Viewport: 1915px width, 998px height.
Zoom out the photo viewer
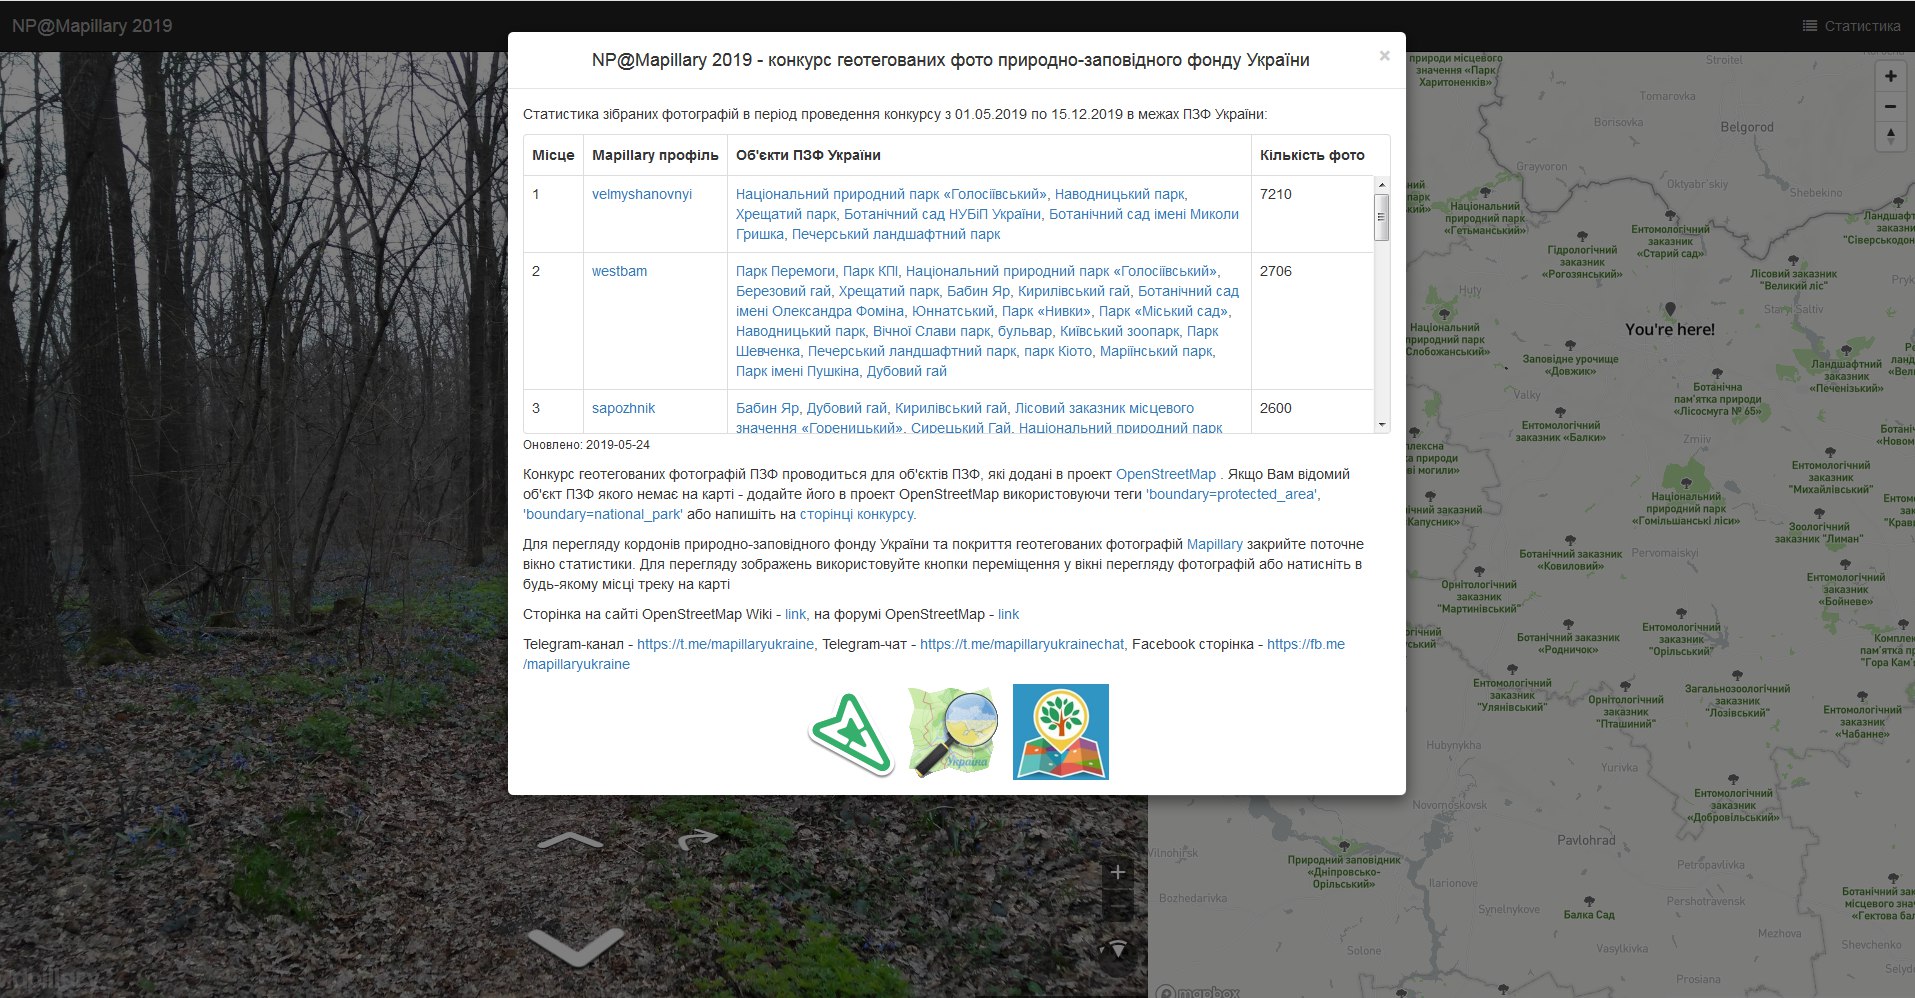[1117, 904]
